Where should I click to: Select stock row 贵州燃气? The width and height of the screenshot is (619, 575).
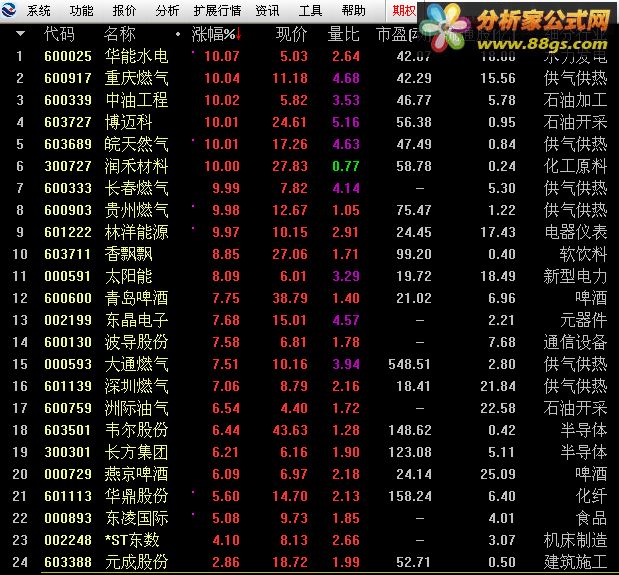pyautogui.click(x=310, y=210)
